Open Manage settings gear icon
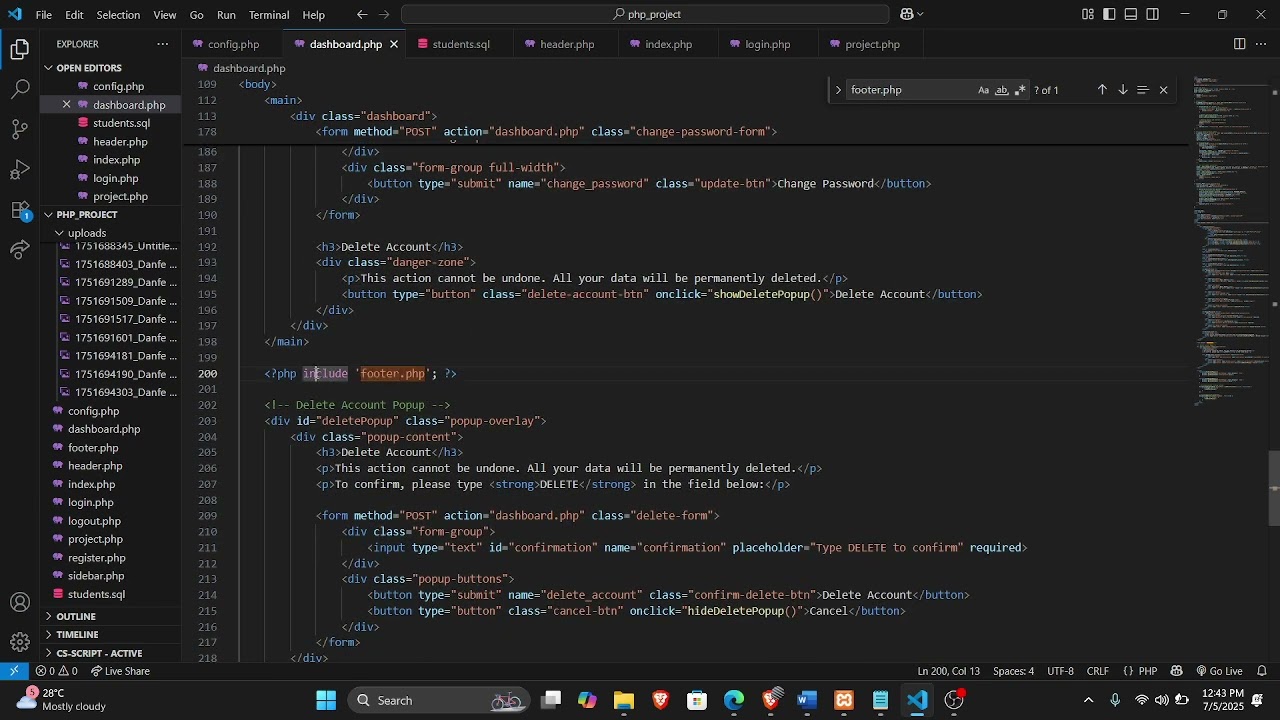The image size is (1280, 720). (20, 642)
